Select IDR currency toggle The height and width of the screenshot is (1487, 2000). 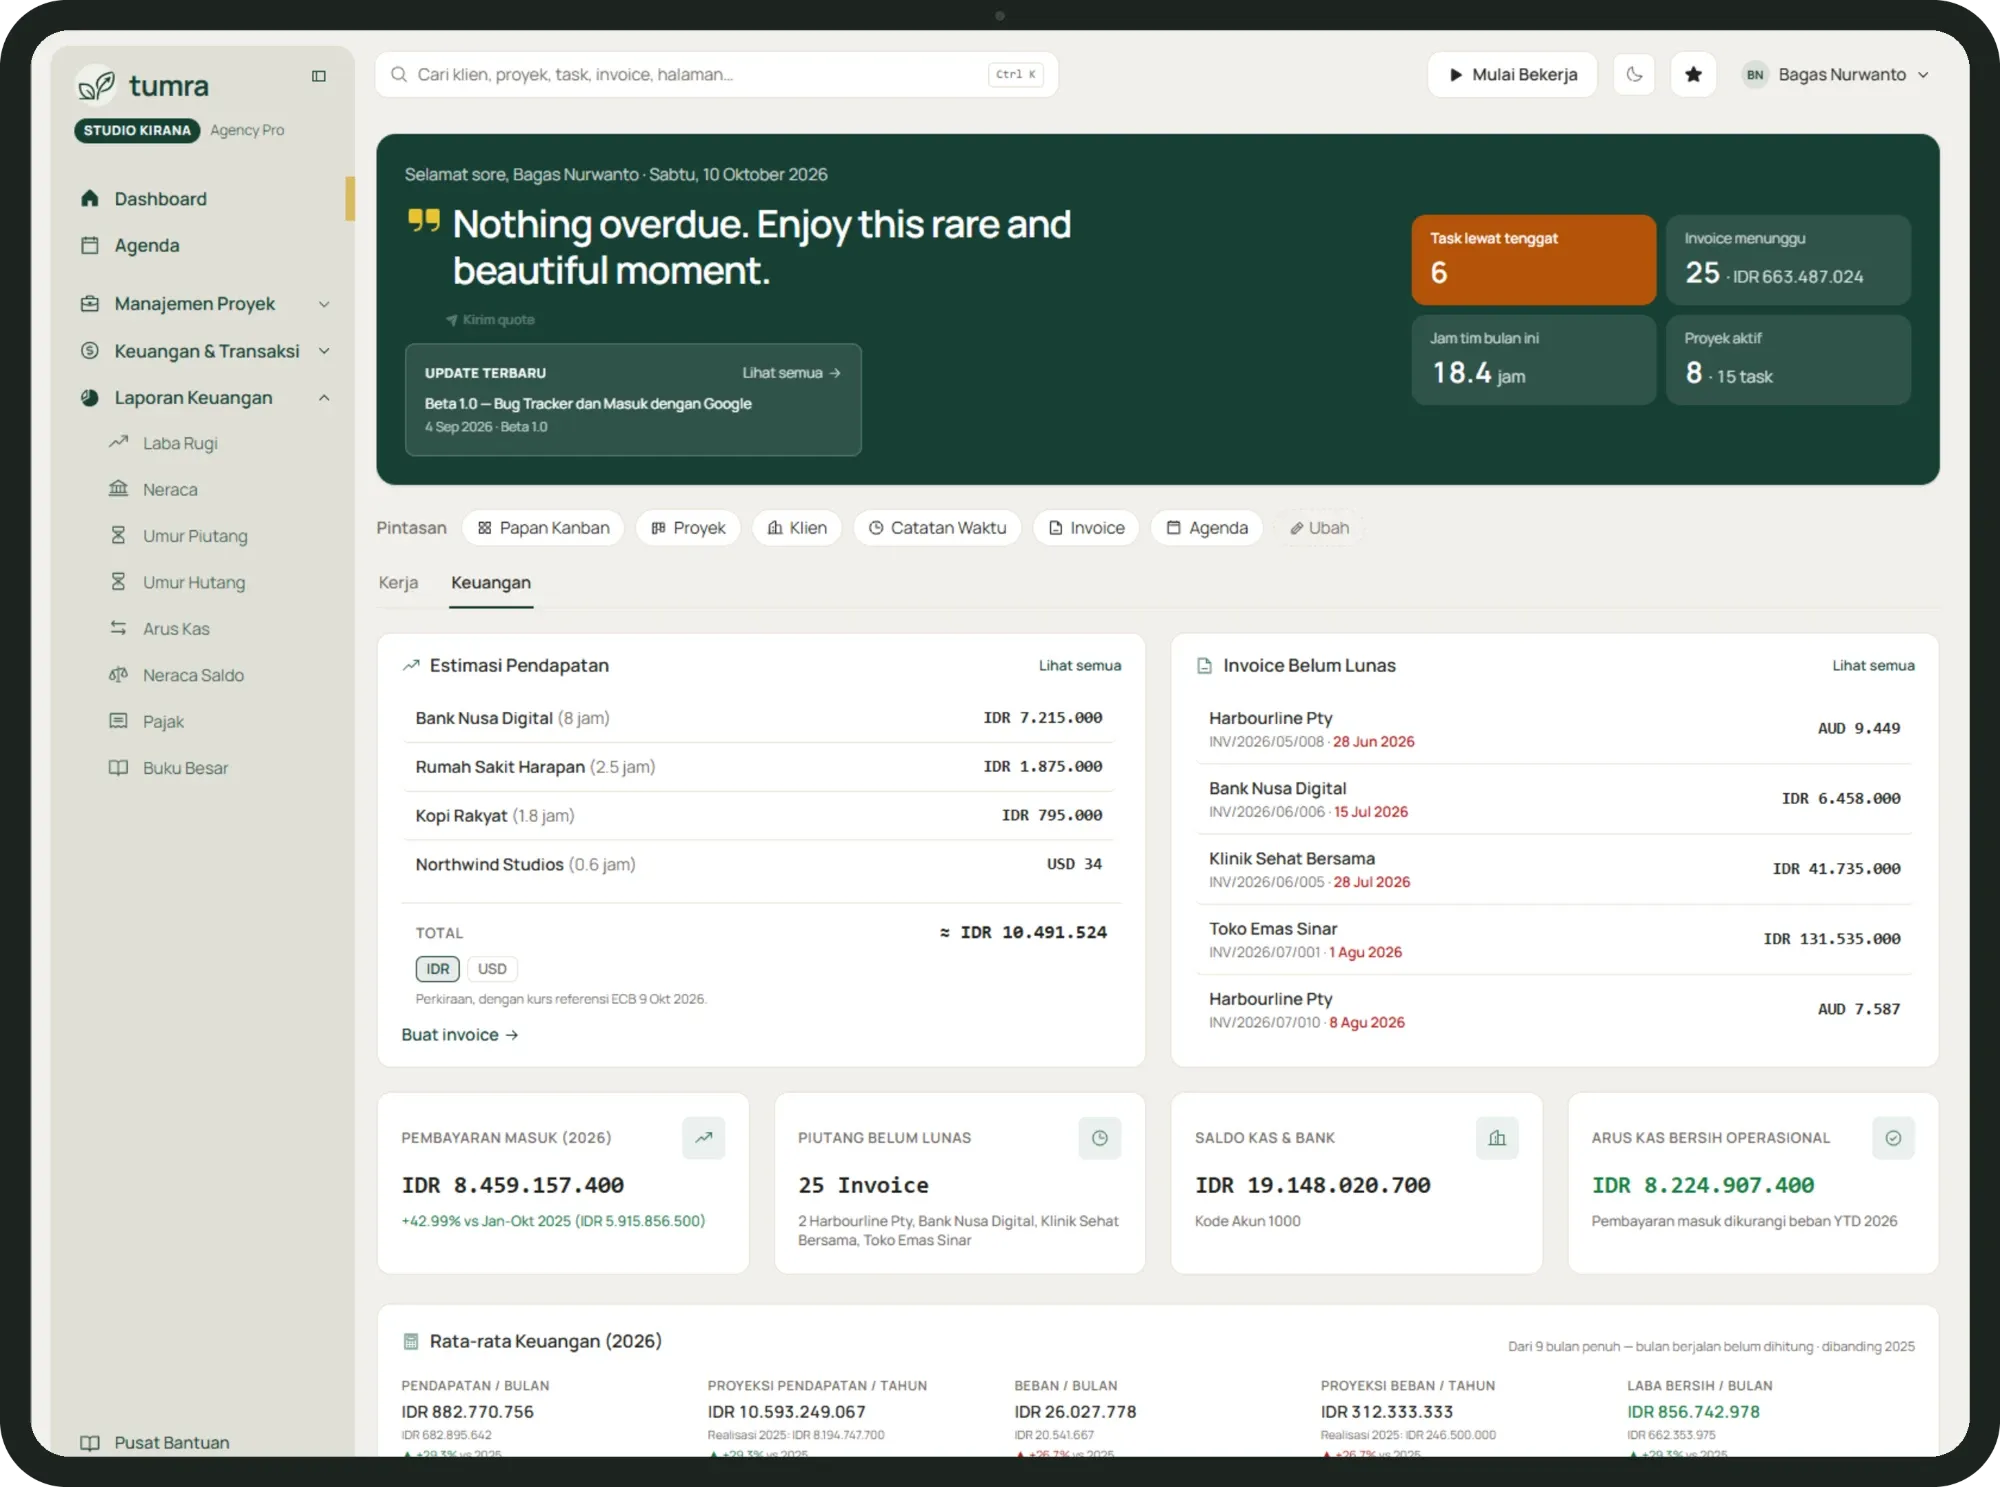pos(438,969)
